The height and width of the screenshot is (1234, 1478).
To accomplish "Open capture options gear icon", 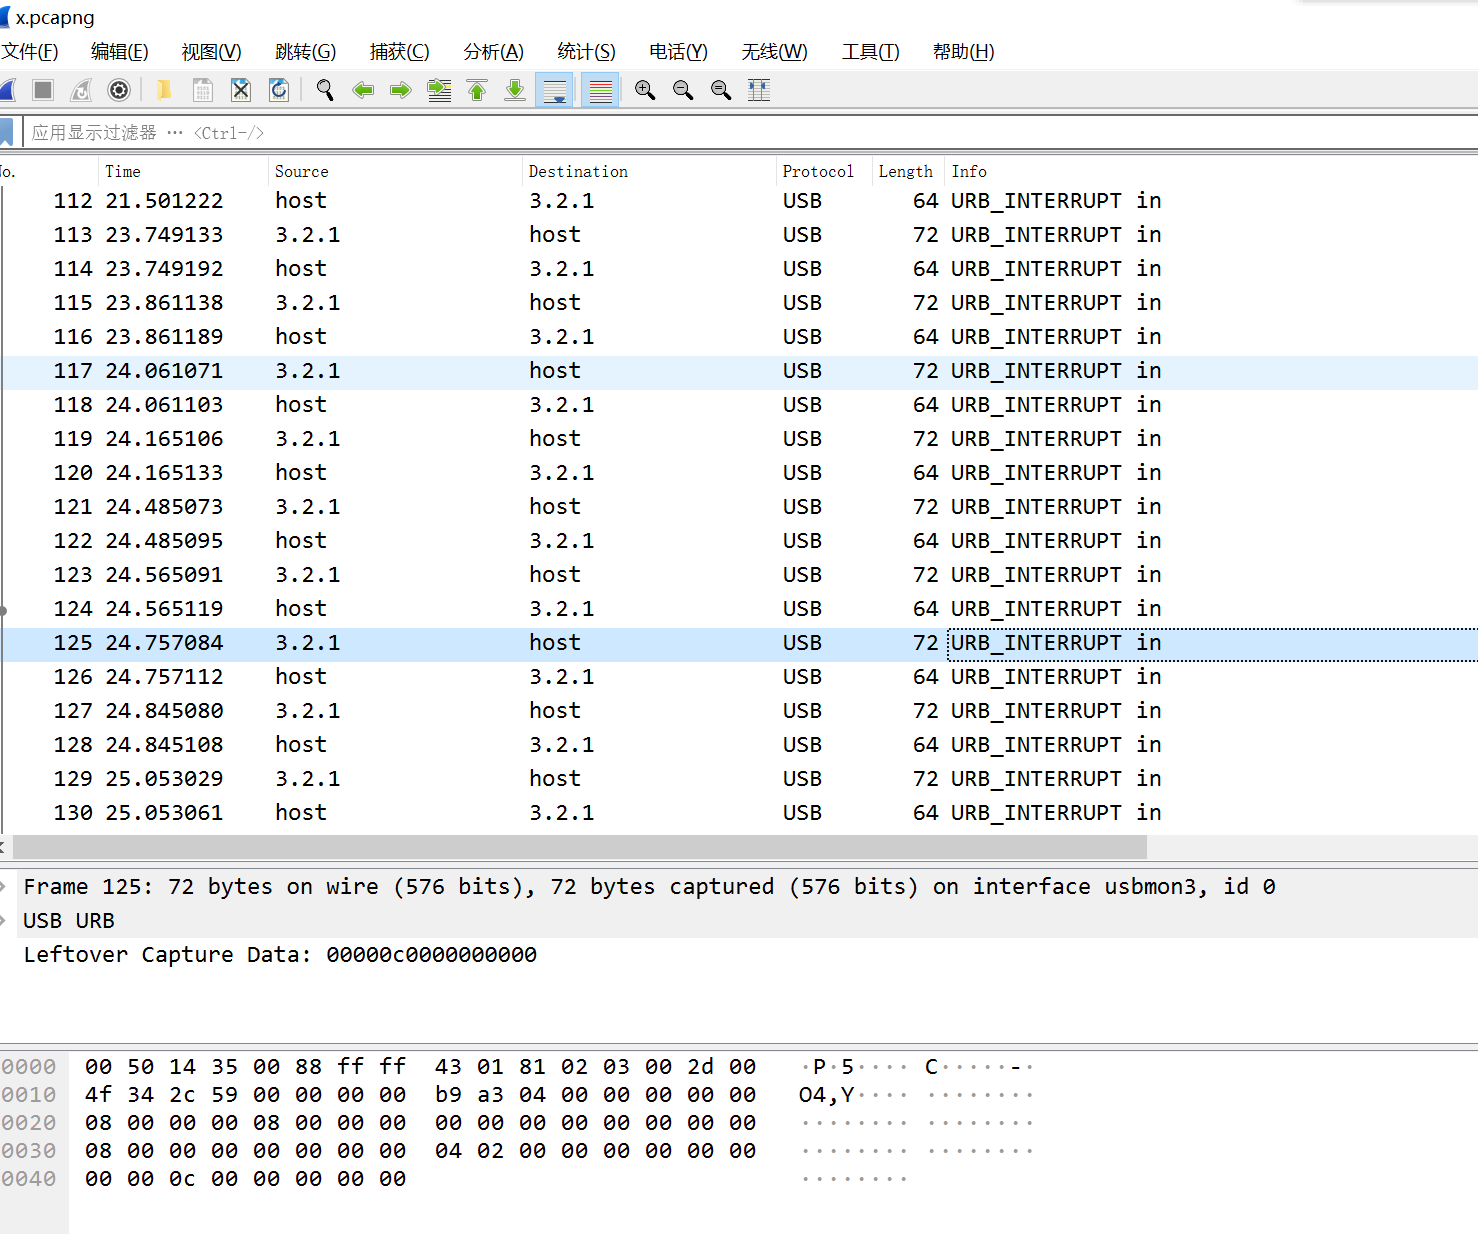I will click(119, 90).
